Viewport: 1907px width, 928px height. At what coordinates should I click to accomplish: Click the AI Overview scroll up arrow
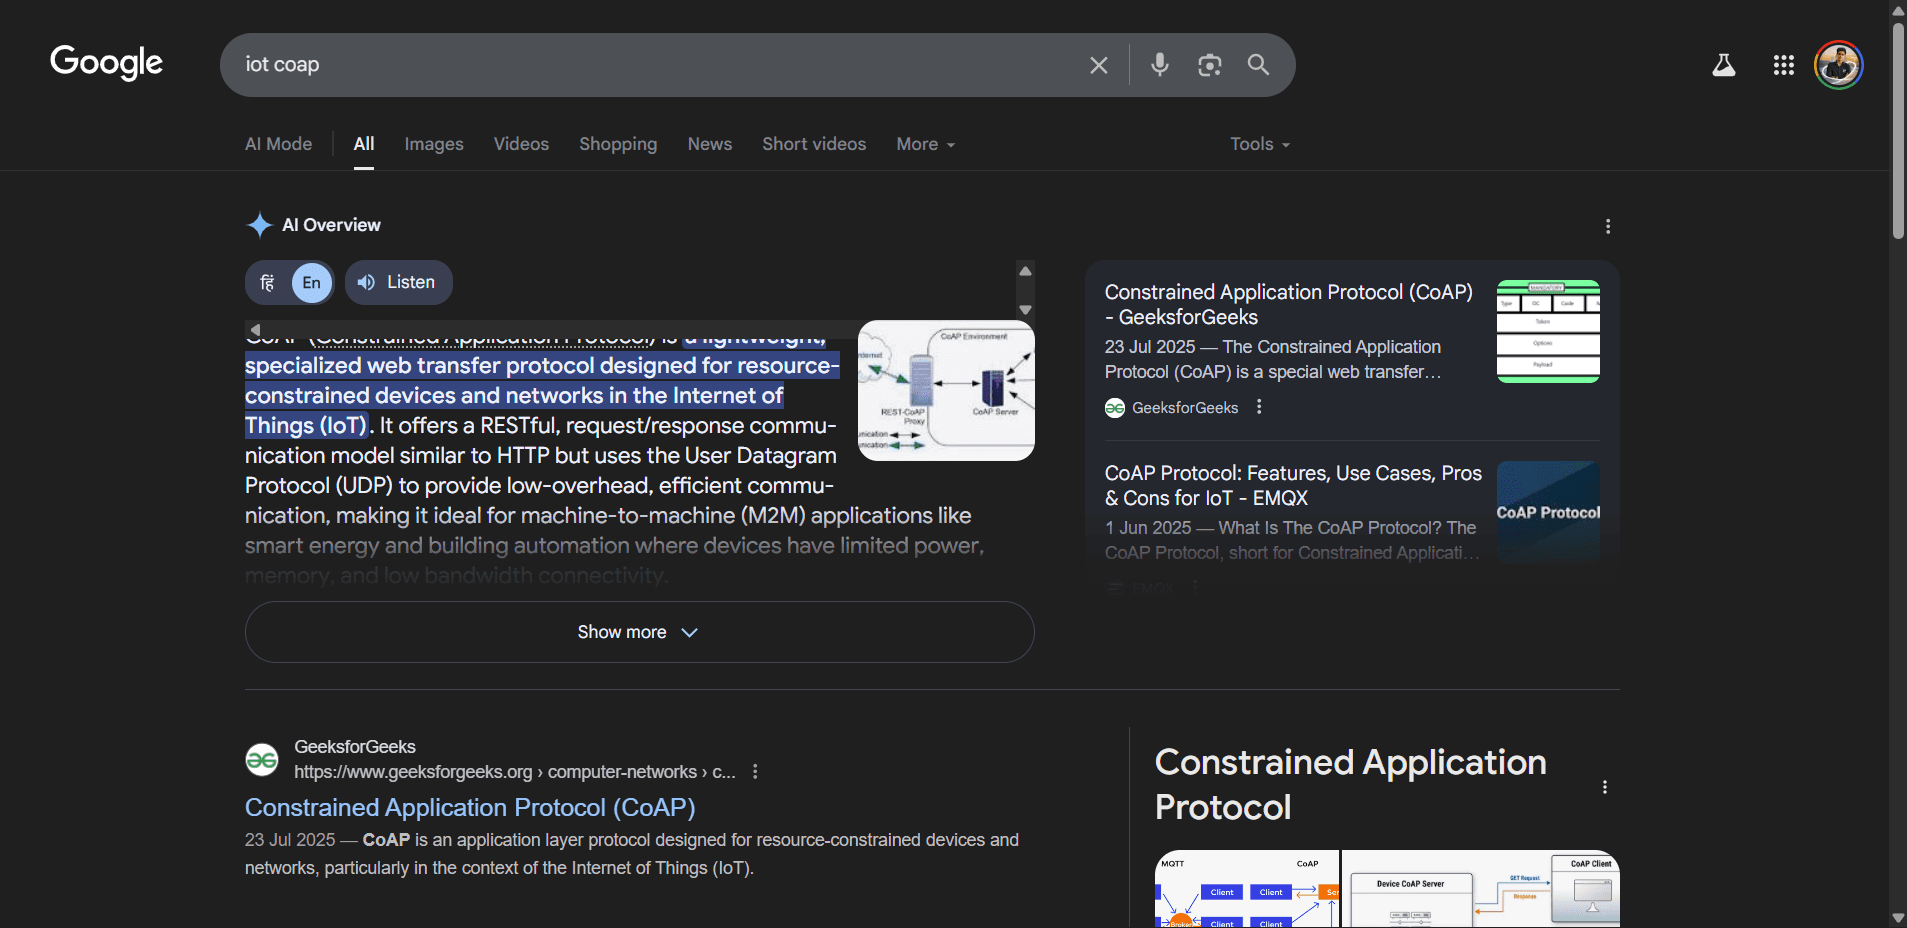(x=1025, y=271)
